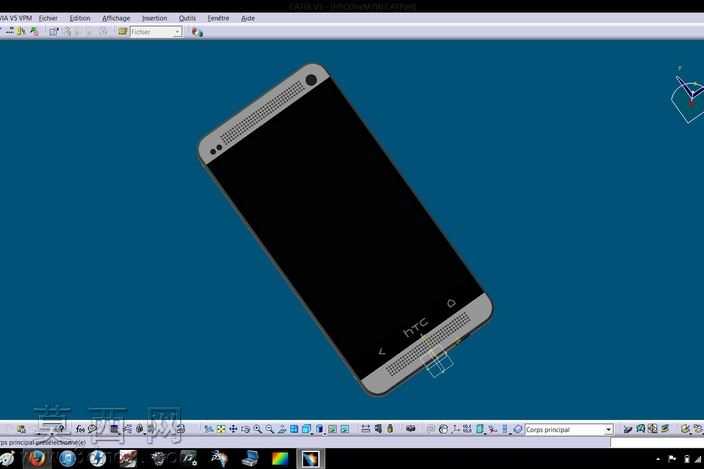Open the Corps principal body dropdown
704x469 pixels.
(x=569, y=430)
